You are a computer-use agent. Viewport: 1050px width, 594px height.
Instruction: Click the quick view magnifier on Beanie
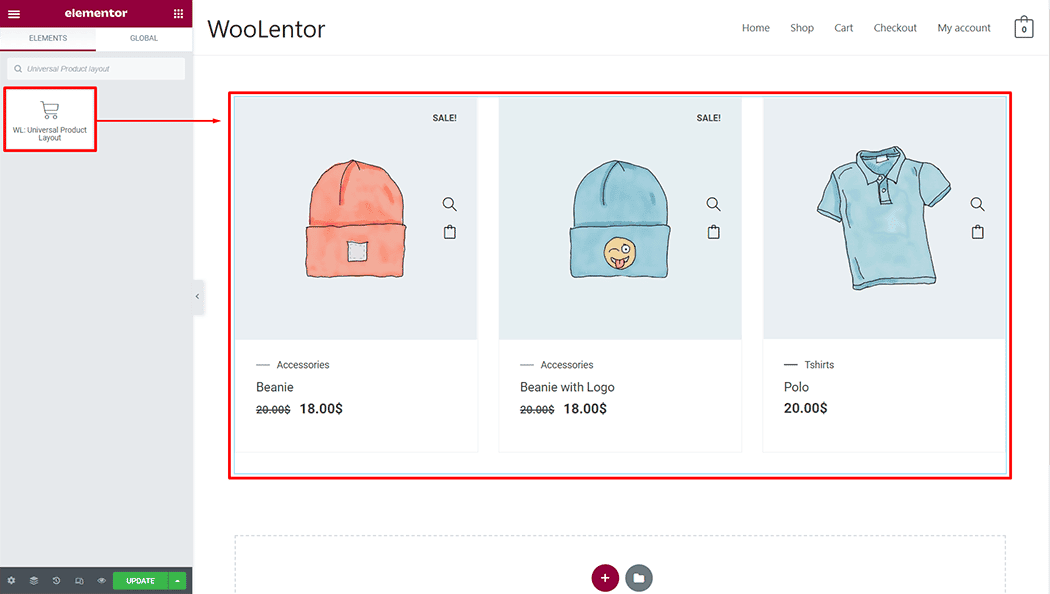(449, 204)
